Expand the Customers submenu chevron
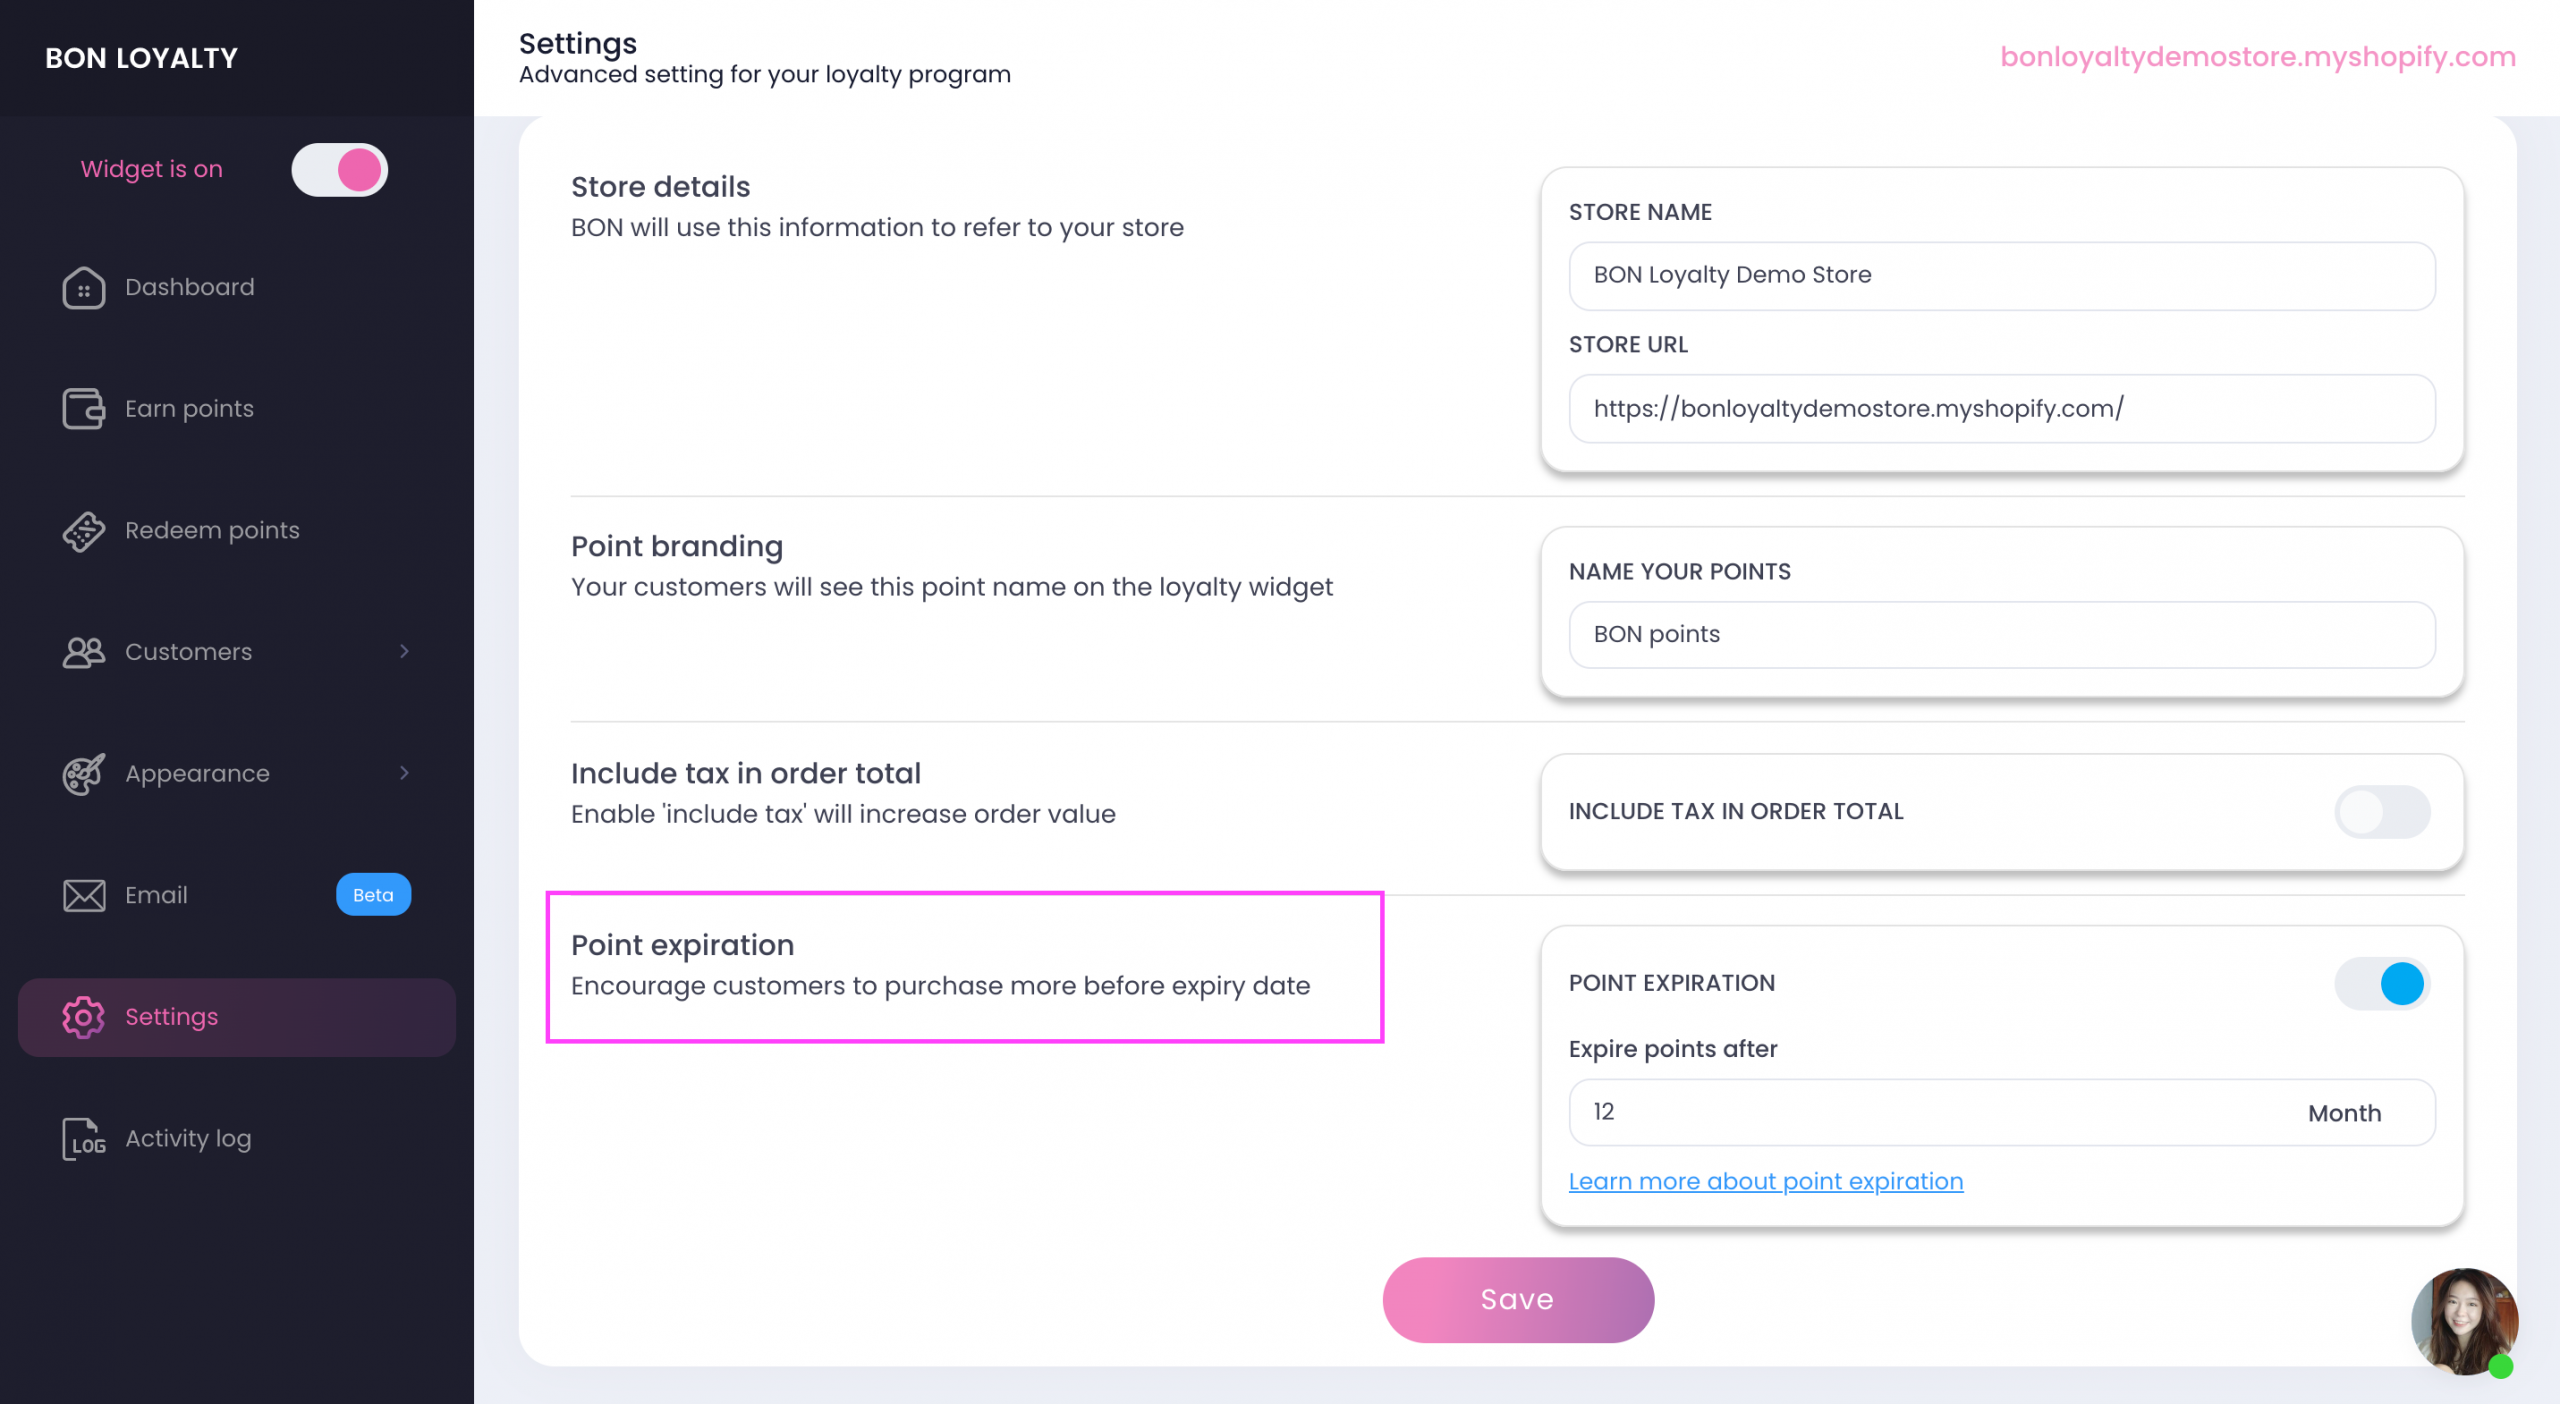 404,652
